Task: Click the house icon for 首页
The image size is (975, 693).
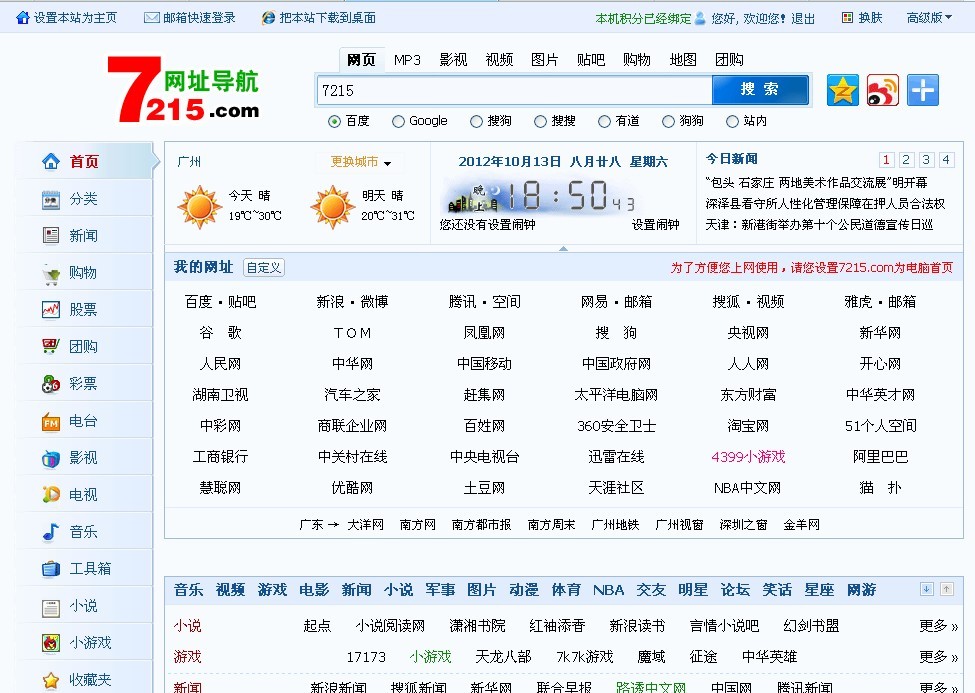Action: pyautogui.click(x=51, y=162)
